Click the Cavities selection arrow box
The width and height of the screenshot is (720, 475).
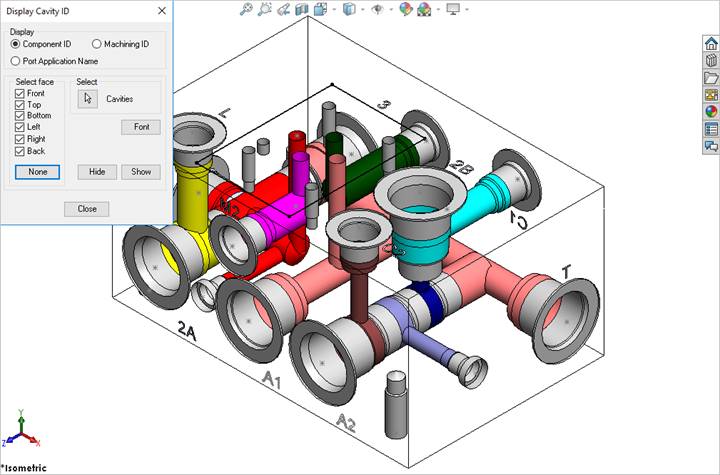pos(88,98)
